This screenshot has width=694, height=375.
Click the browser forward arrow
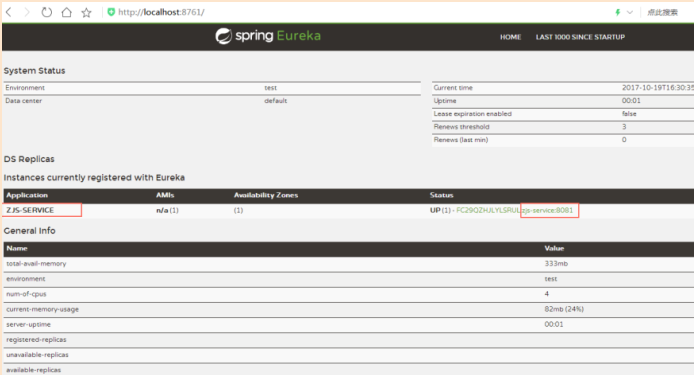point(27,12)
